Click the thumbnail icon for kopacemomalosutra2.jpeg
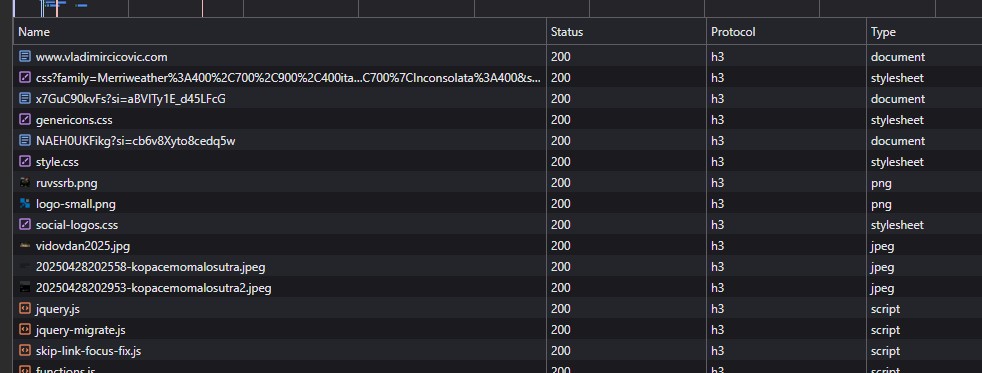Viewport: 982px width, 373px height. 25,288
